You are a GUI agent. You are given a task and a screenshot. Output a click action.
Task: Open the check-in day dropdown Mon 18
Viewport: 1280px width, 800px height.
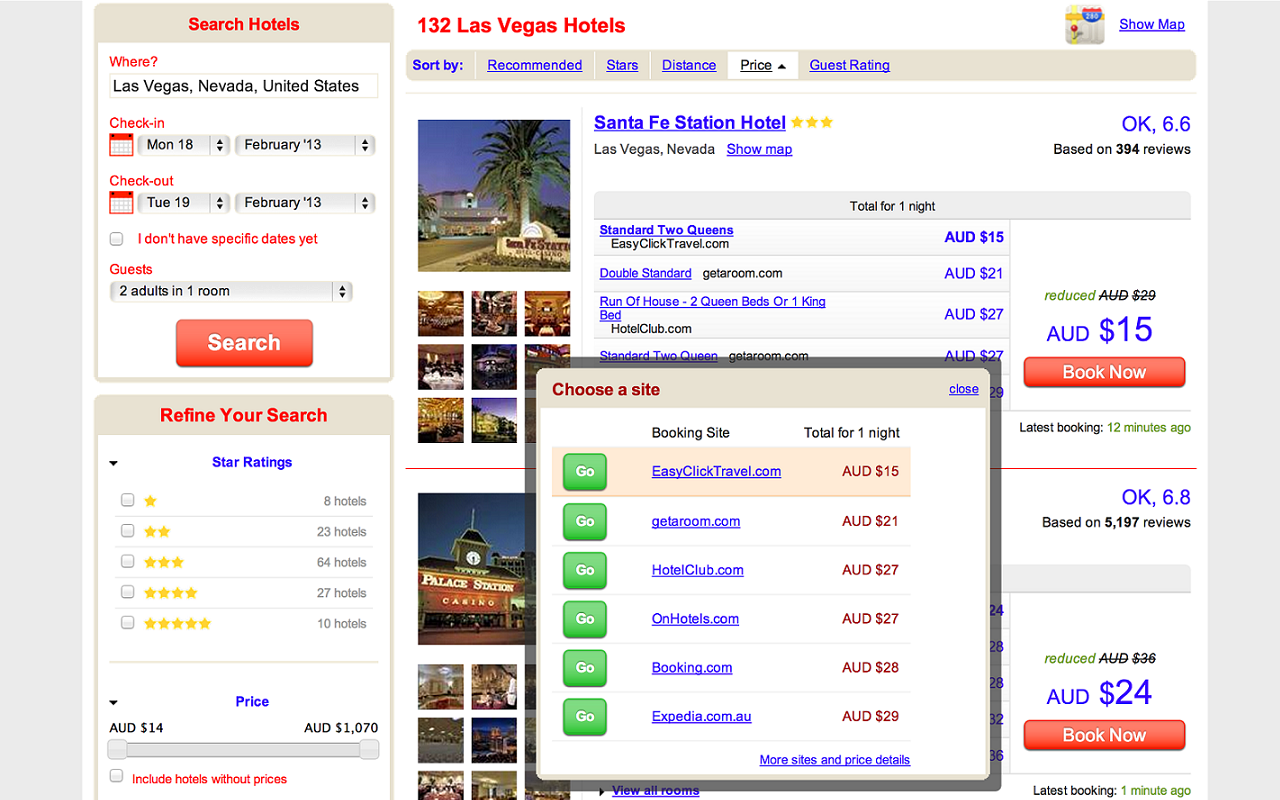click(184, 145)
